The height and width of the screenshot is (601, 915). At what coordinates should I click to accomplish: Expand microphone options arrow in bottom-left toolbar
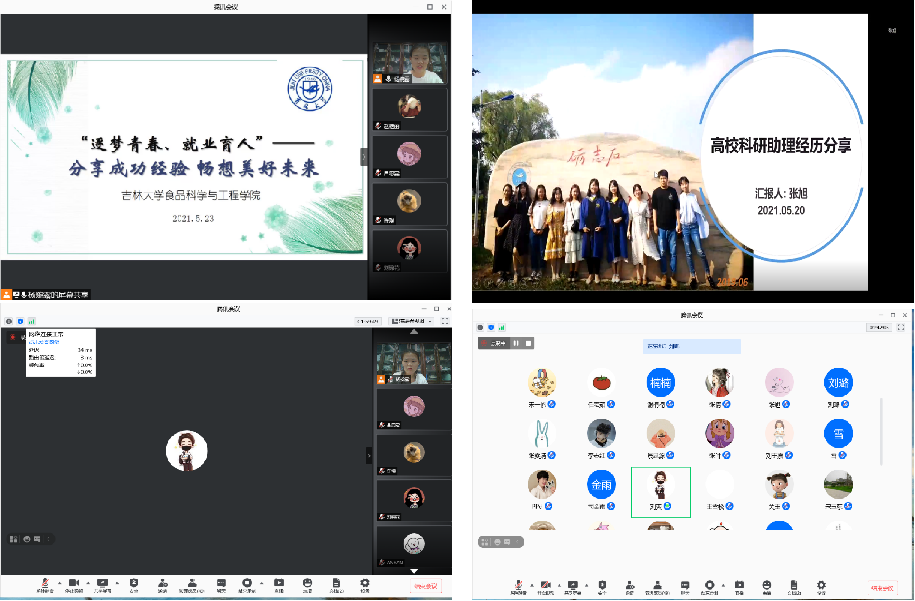click(59, 582)
